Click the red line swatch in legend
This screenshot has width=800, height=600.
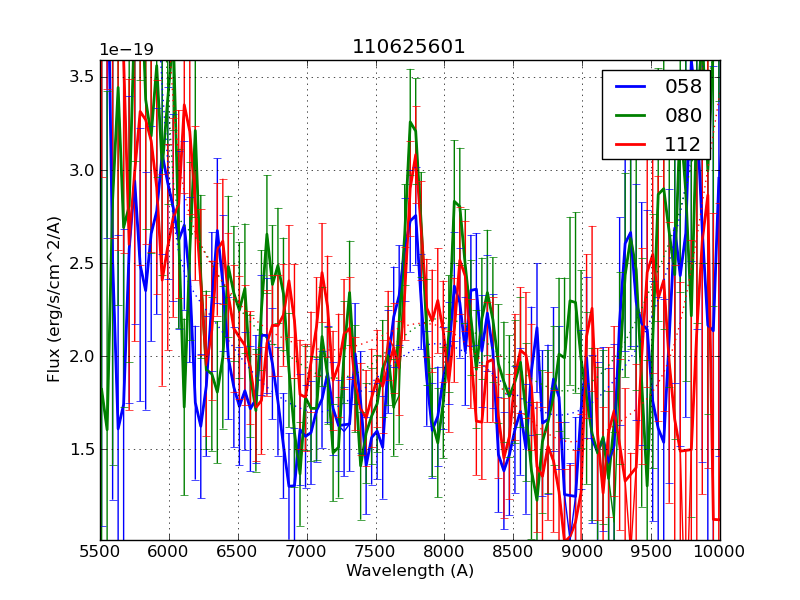click(630, 144)
